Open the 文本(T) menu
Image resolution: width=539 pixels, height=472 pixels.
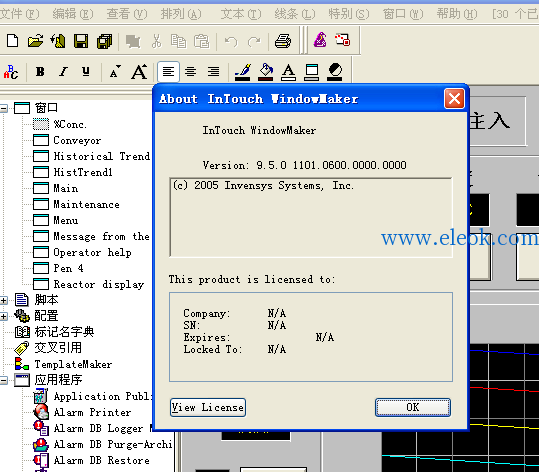pos(241,14)
